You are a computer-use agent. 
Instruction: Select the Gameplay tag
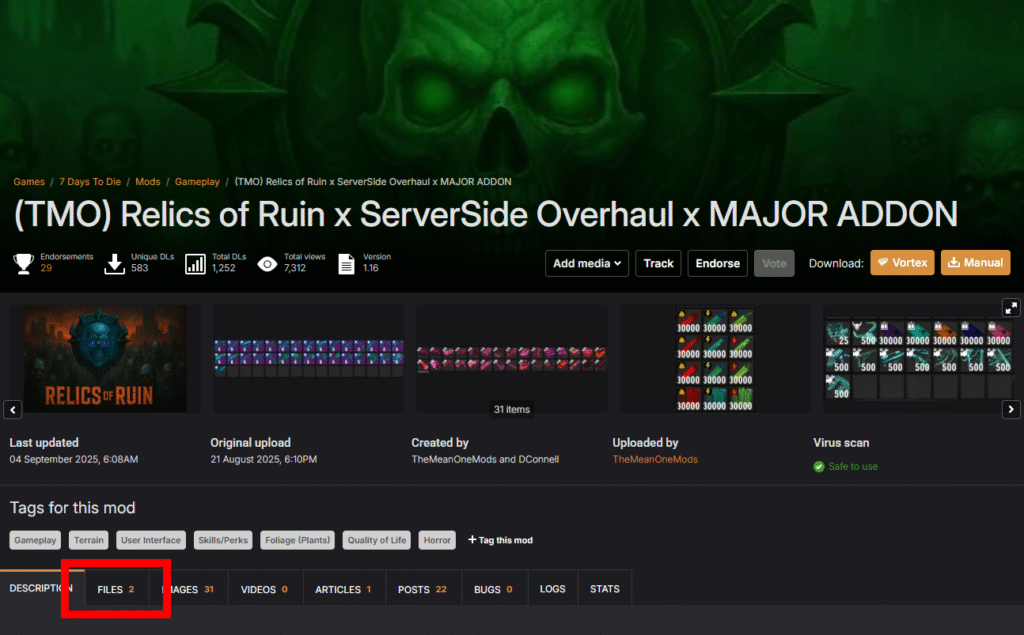(35, 540)
